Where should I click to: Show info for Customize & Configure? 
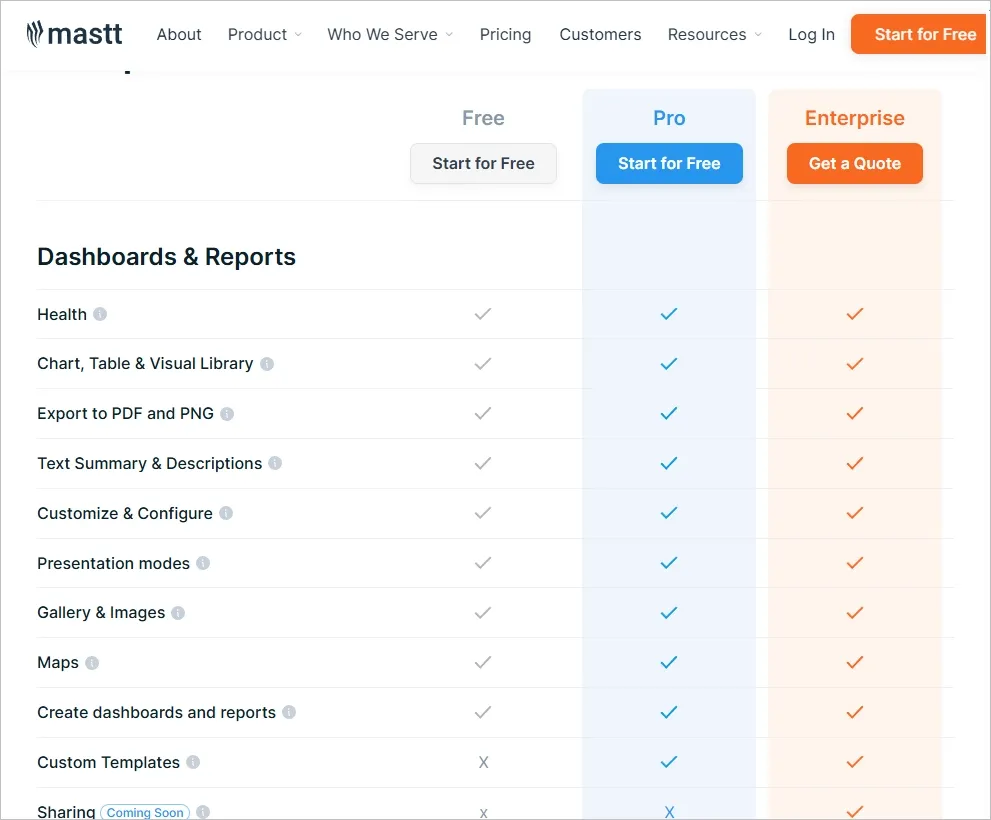click(226, 514)
